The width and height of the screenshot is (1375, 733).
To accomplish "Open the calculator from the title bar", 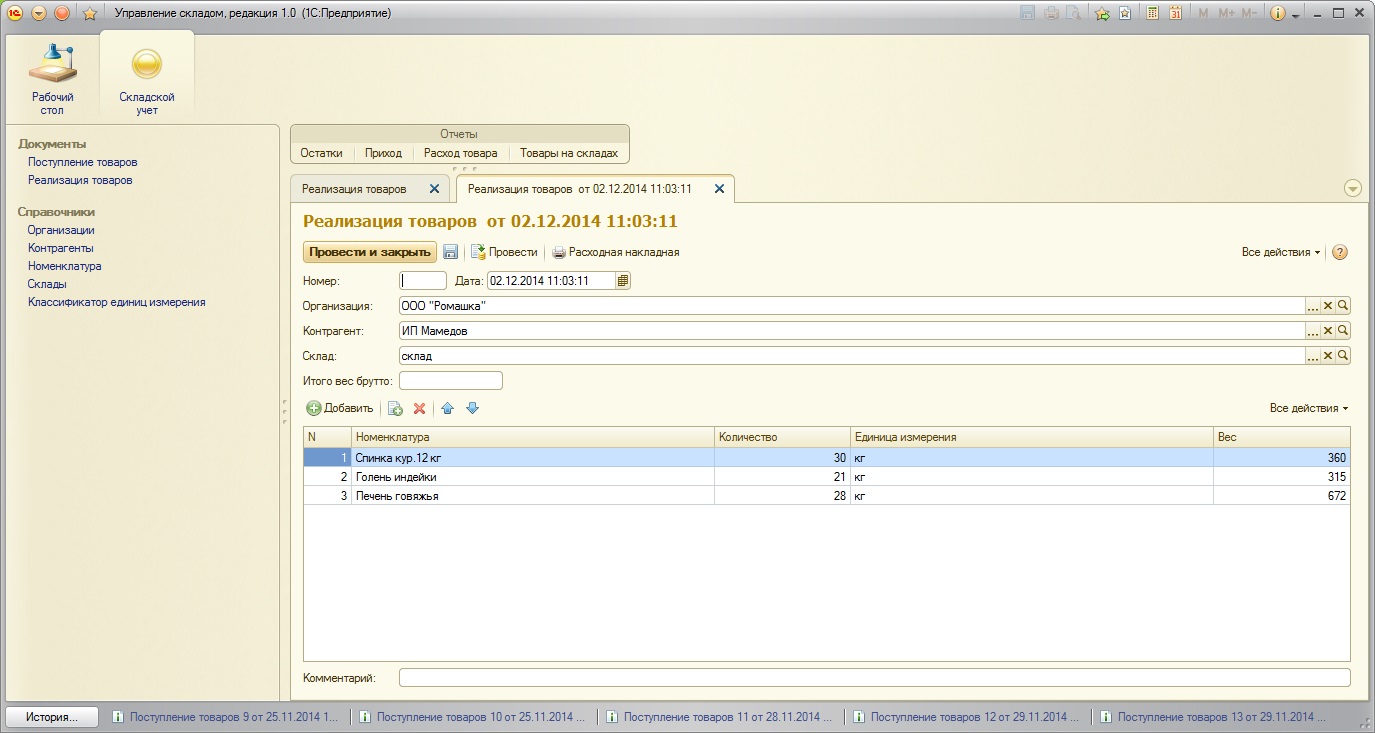I will [1152, 13].
